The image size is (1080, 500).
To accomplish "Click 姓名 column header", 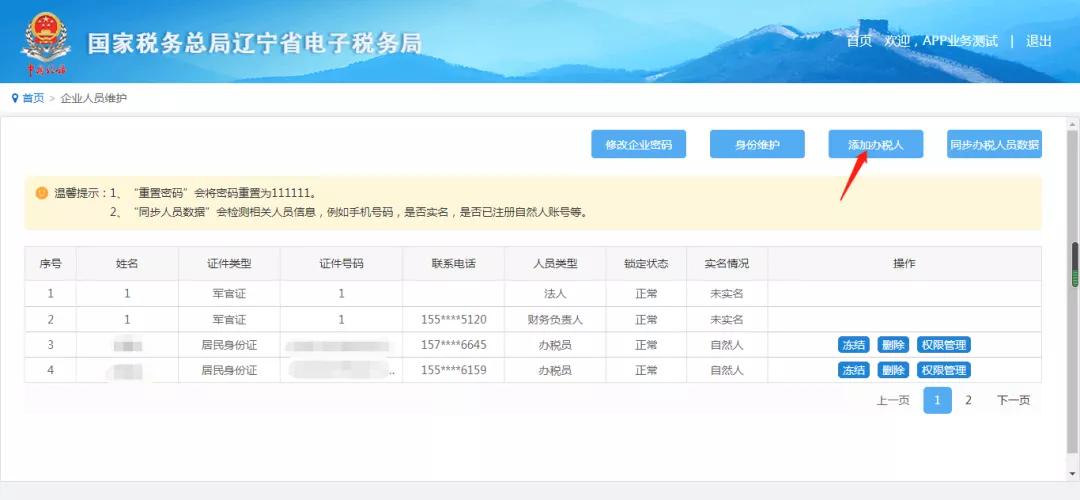I will (127, 264).
